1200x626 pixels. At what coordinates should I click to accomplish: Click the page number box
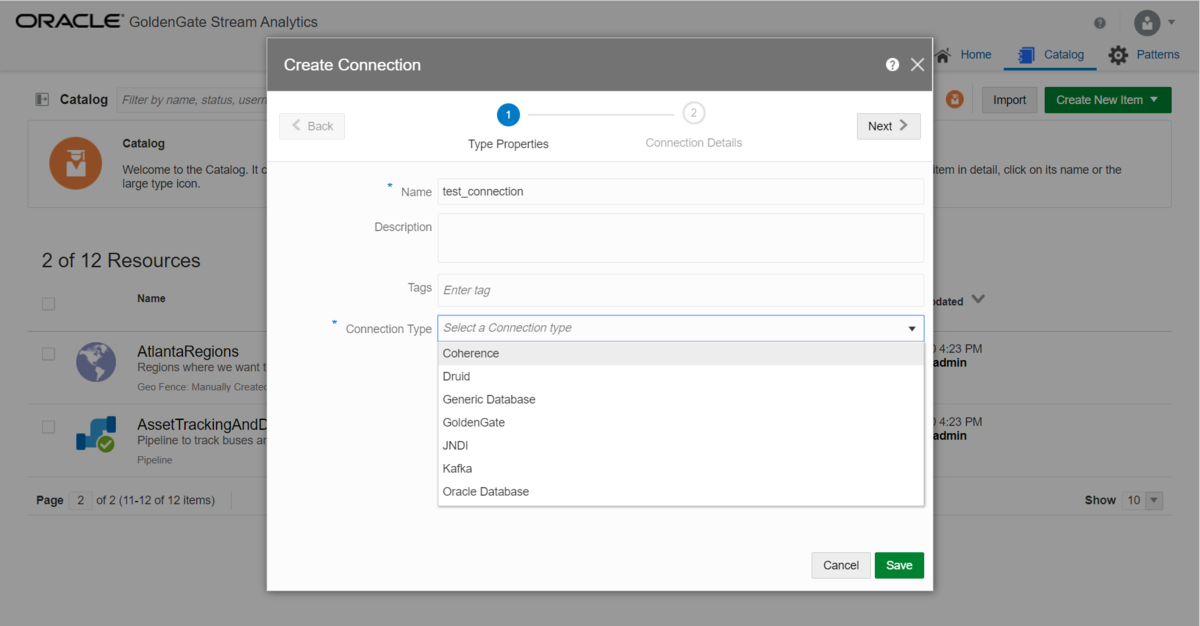(80, 500)
